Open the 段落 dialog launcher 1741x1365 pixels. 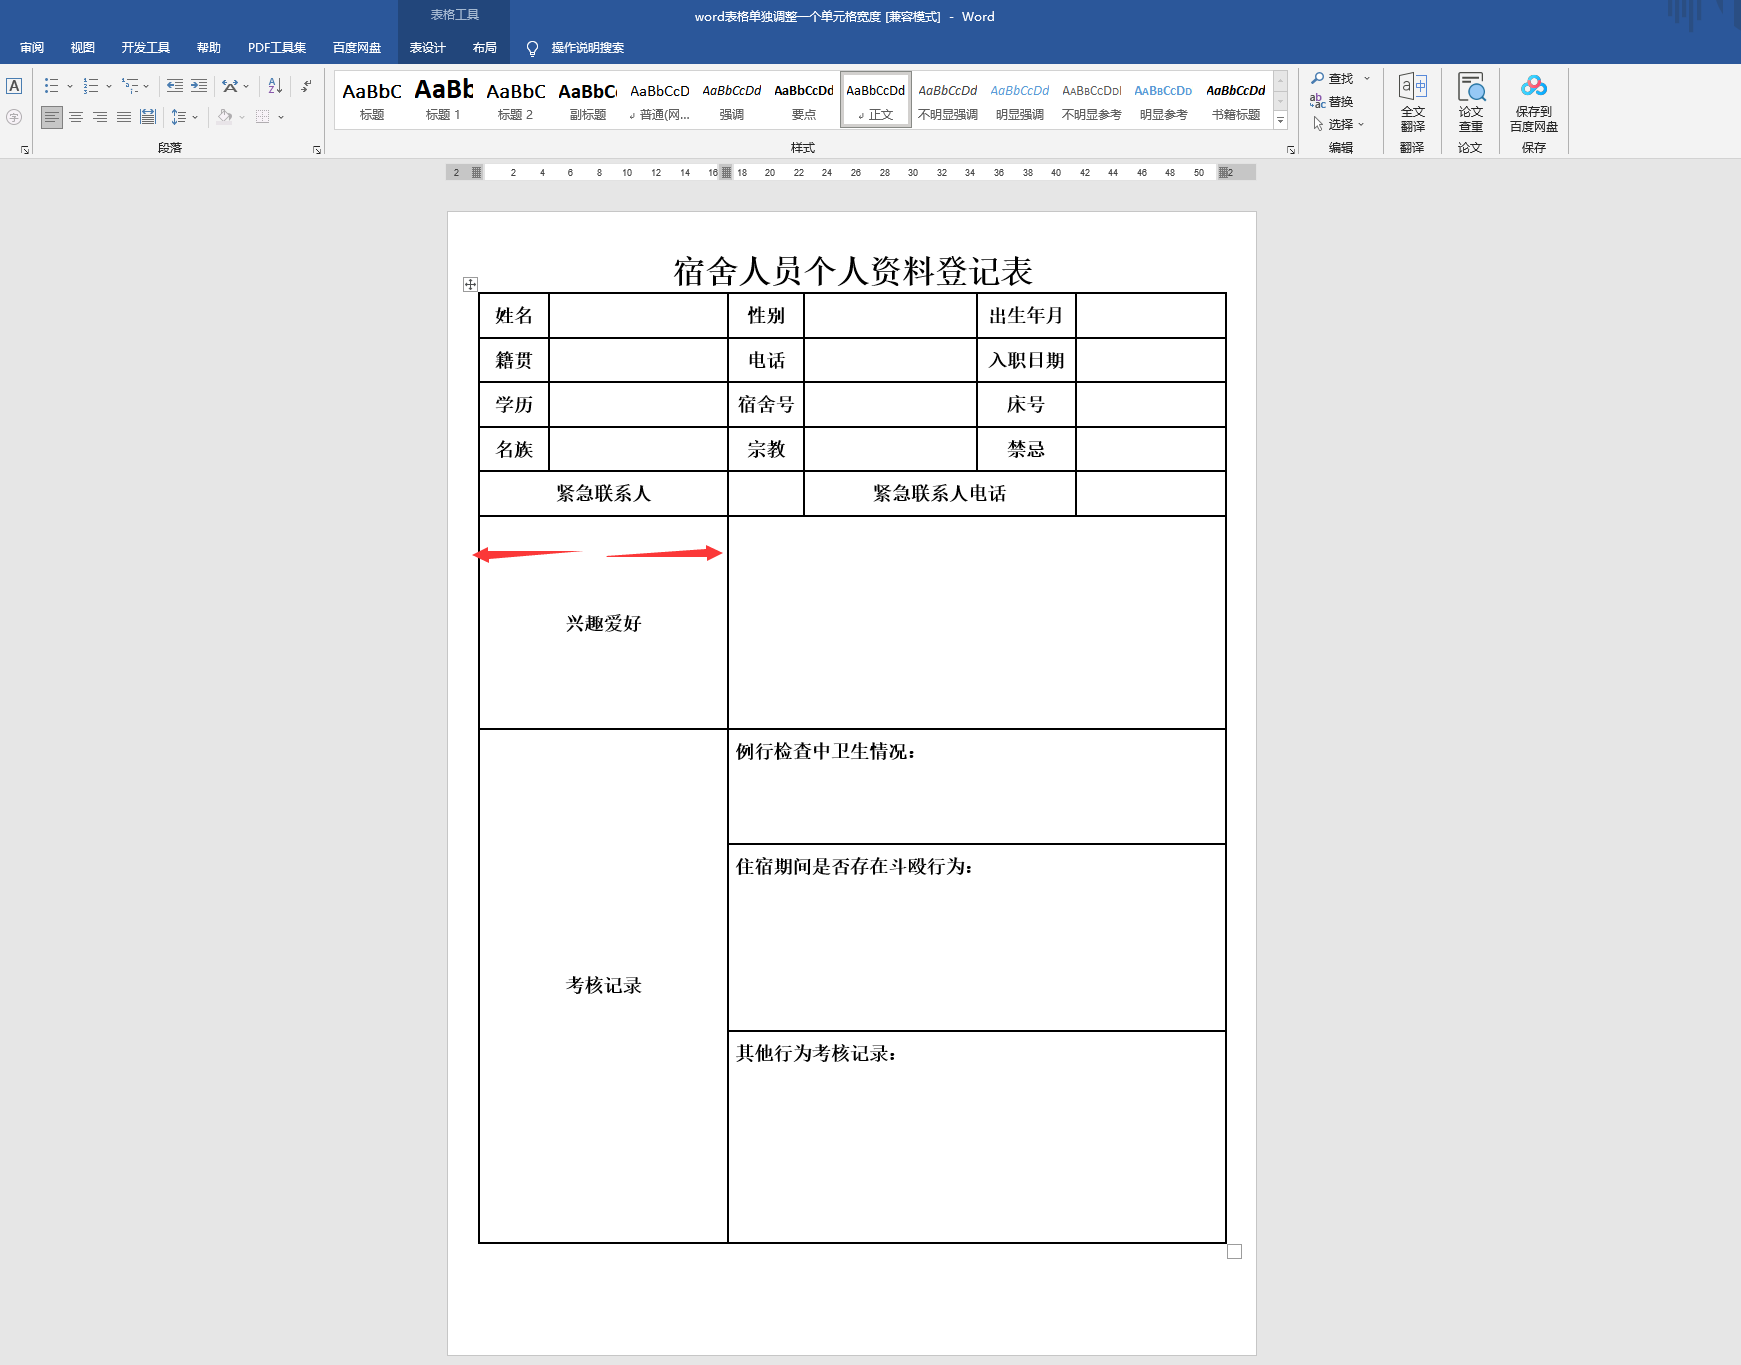click(x=317, y=149)
